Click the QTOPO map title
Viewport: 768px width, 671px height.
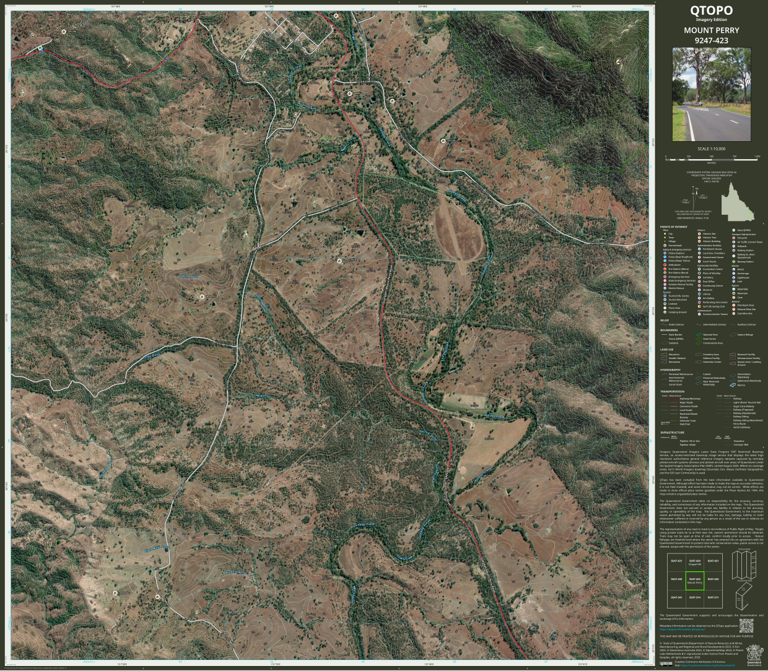pos(711,10)
